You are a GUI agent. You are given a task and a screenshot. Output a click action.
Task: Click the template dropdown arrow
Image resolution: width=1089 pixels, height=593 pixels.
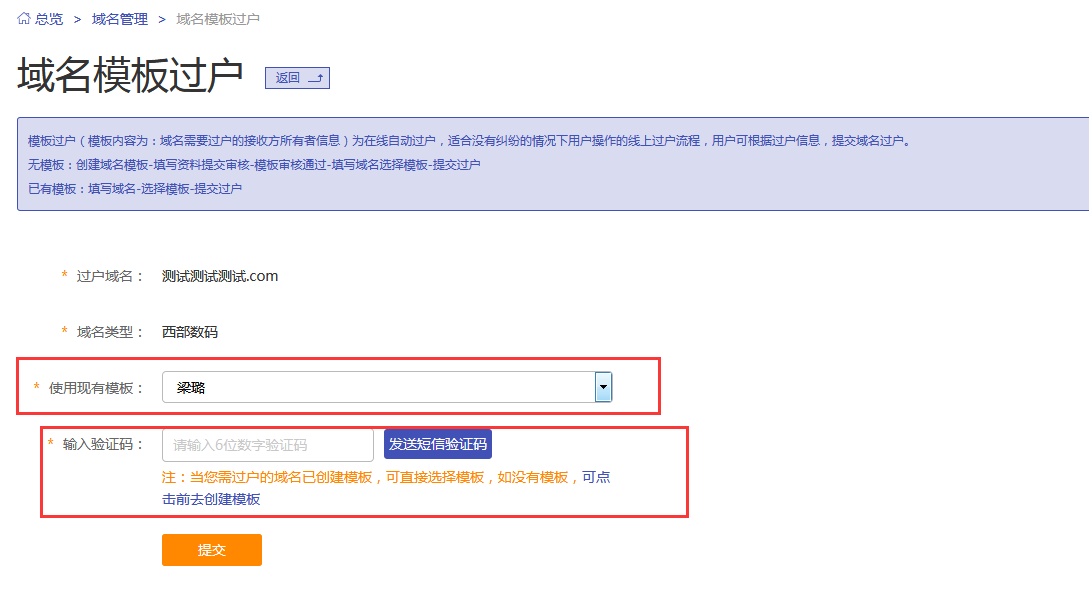click(603, 387)
